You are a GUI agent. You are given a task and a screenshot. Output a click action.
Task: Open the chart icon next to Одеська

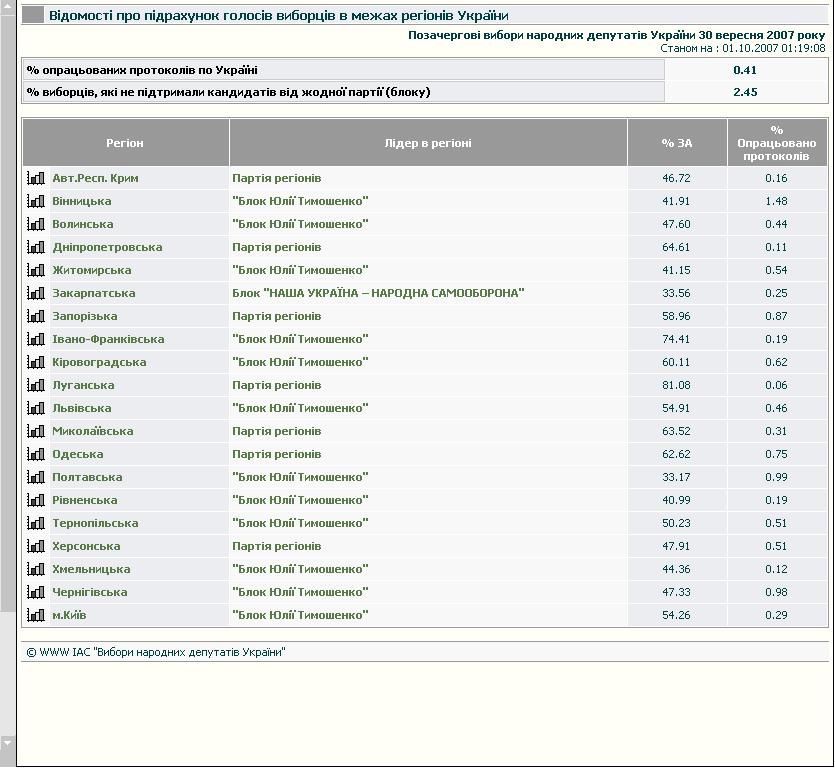(x=36, y=454)
